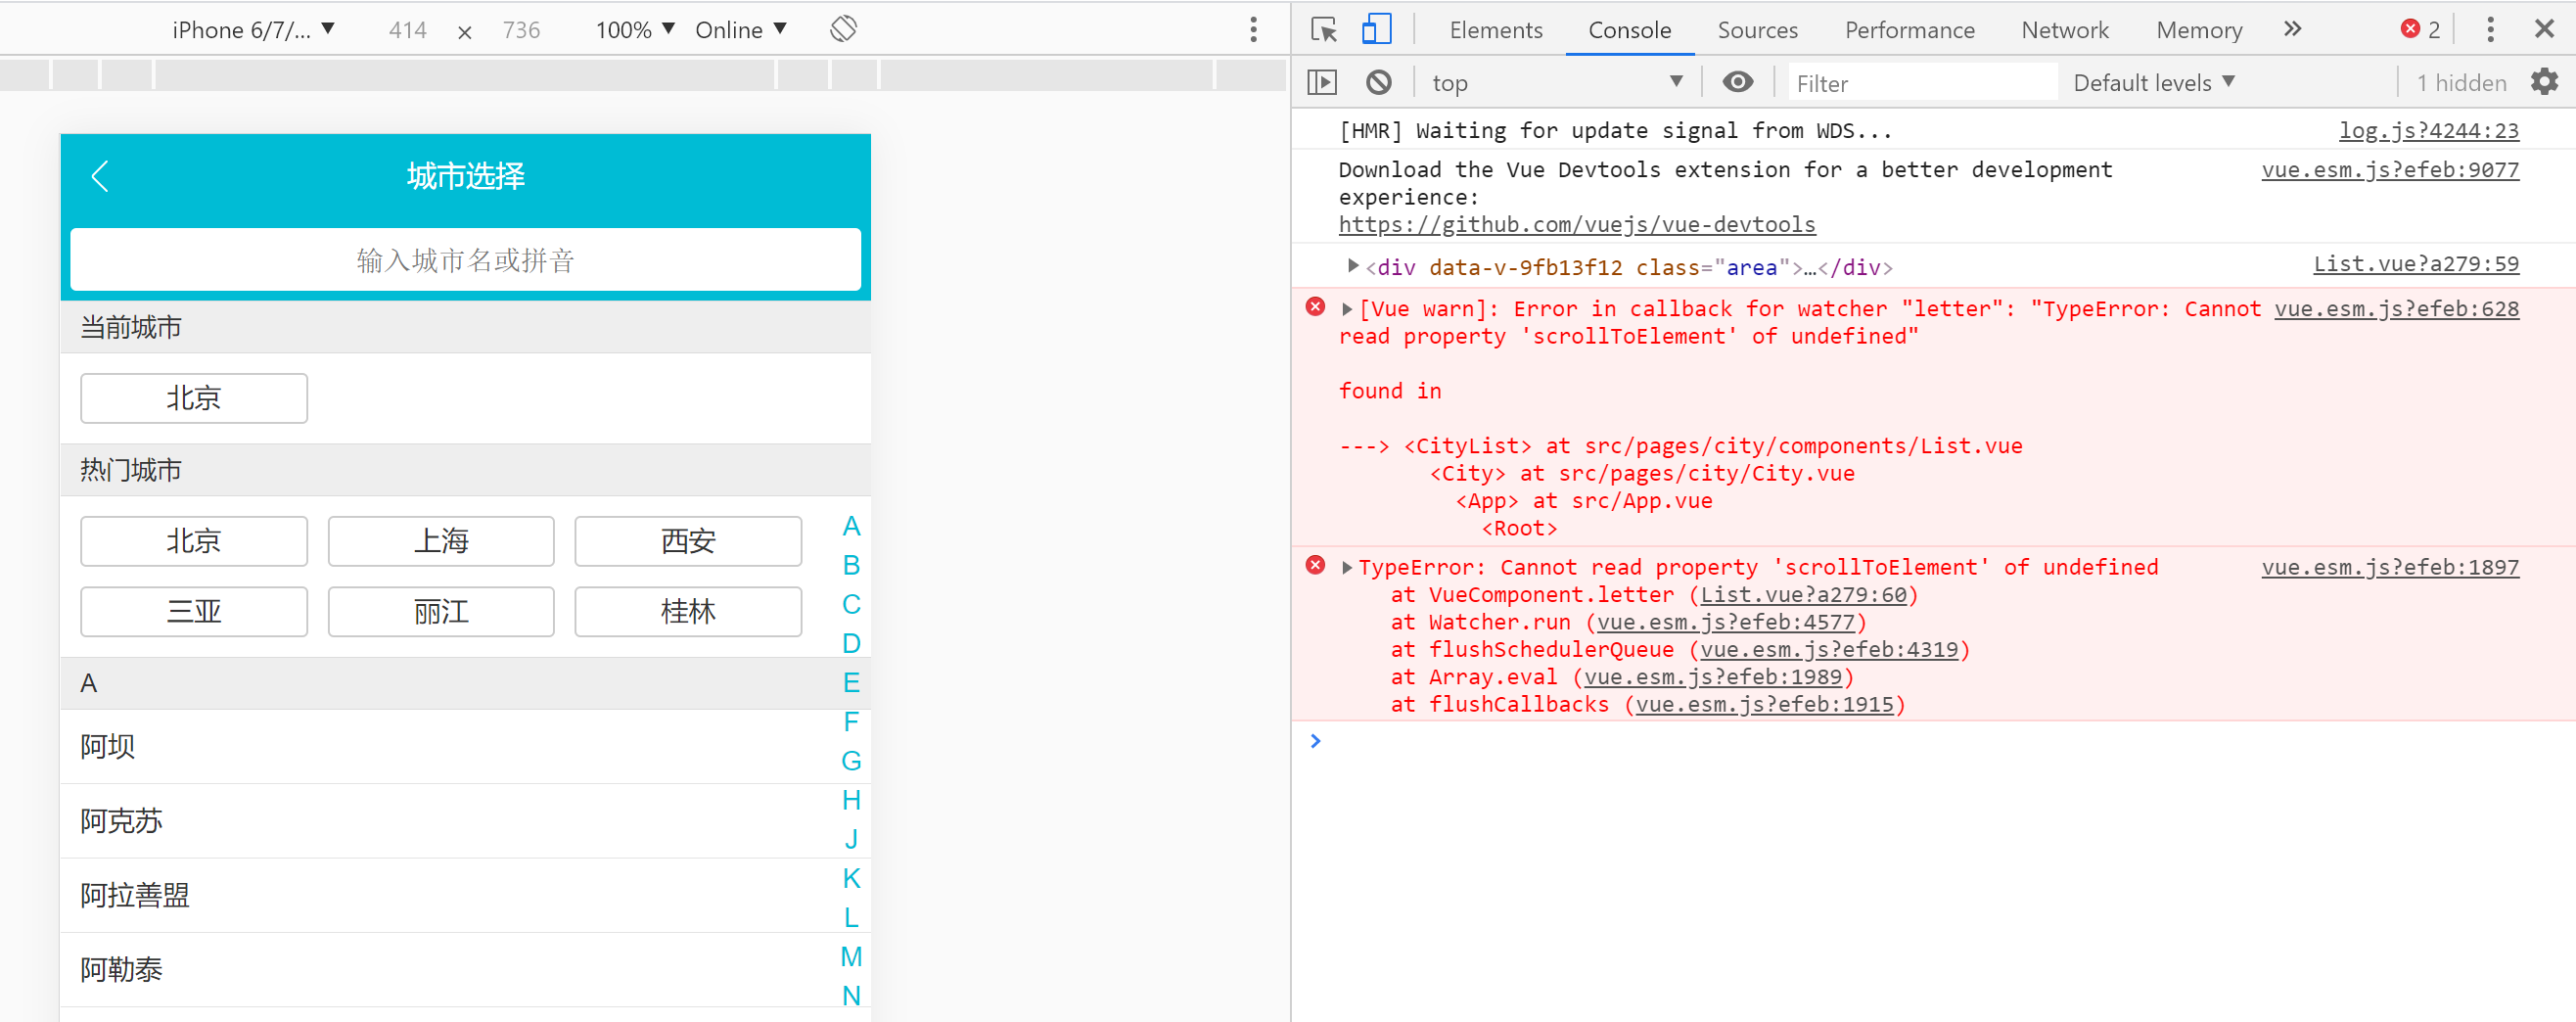Toggle the device toolbar icon

[x=1376, y=30]
